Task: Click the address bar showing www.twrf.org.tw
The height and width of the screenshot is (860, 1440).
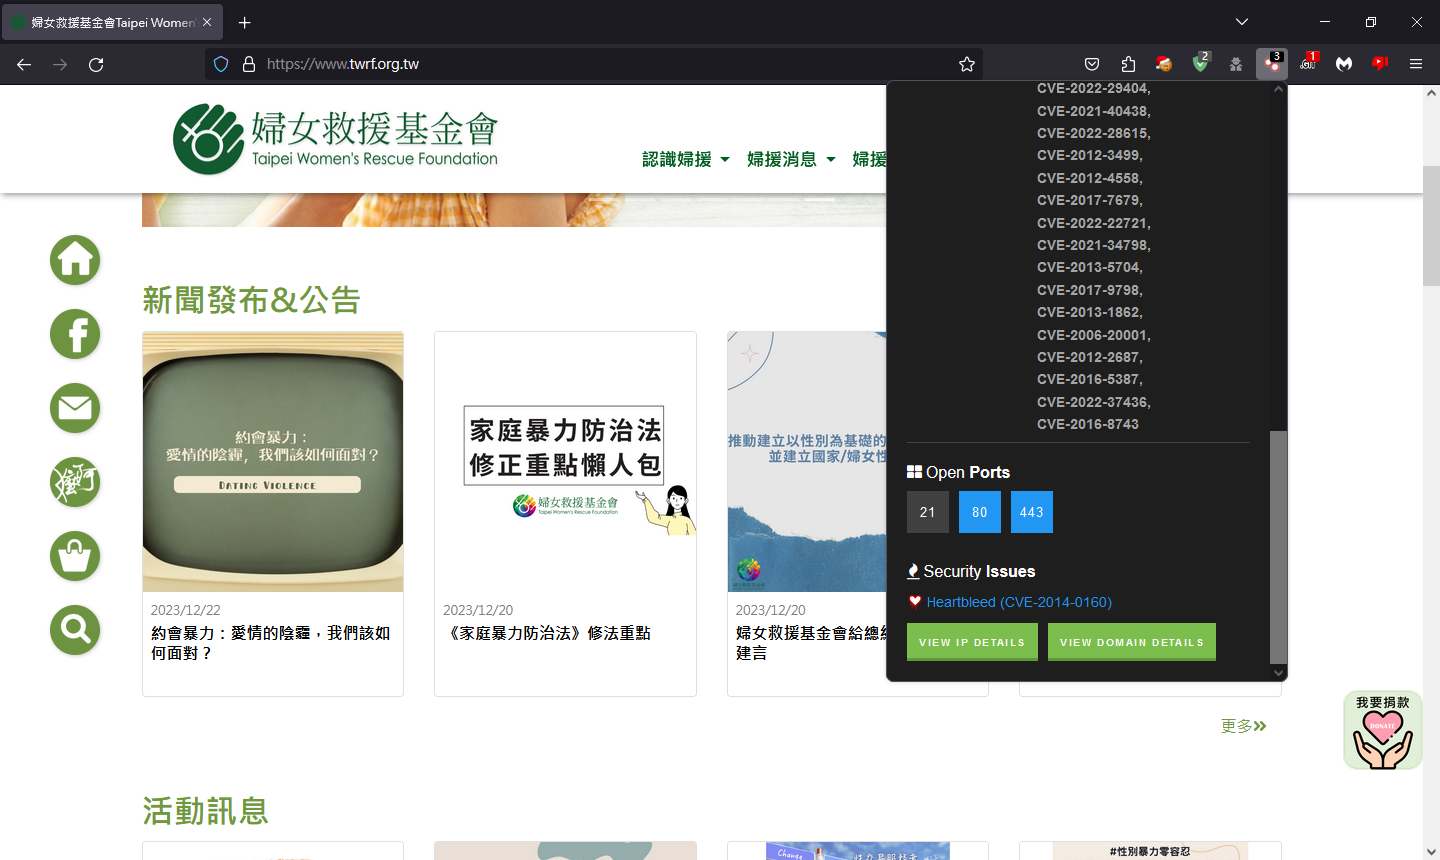Action: tap(595, 64)
